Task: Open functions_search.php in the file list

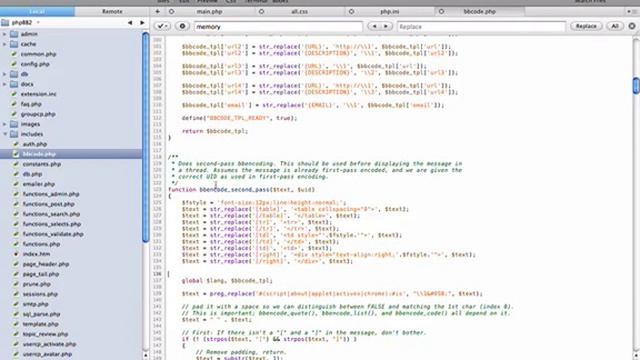Action: (51, 214)
